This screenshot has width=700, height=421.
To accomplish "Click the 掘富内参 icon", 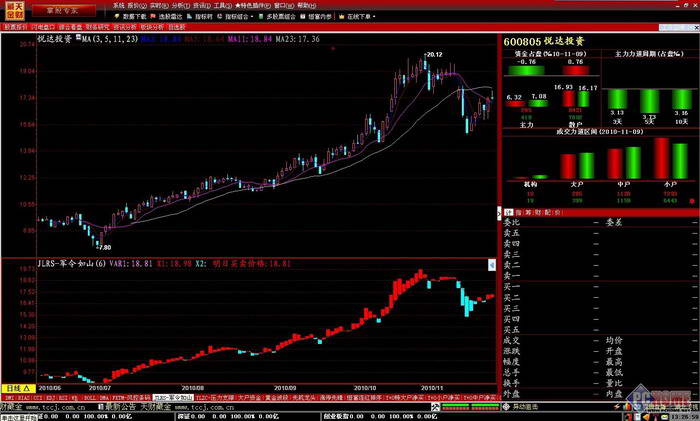I will [303, 17].
